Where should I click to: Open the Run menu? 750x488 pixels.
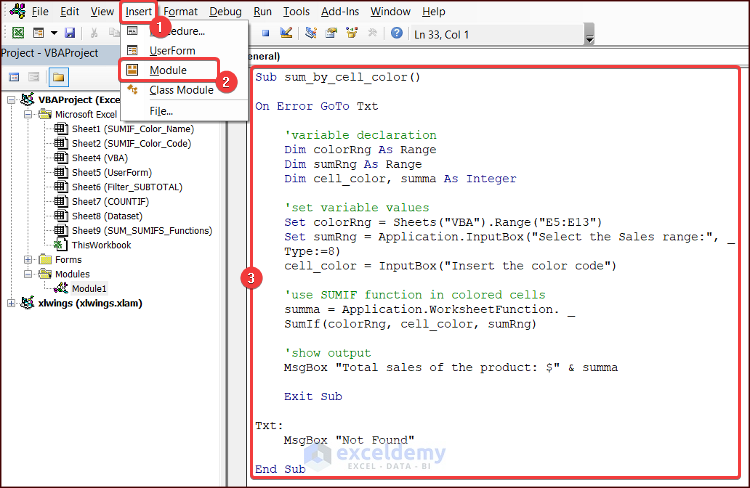[x=263, y=11]
